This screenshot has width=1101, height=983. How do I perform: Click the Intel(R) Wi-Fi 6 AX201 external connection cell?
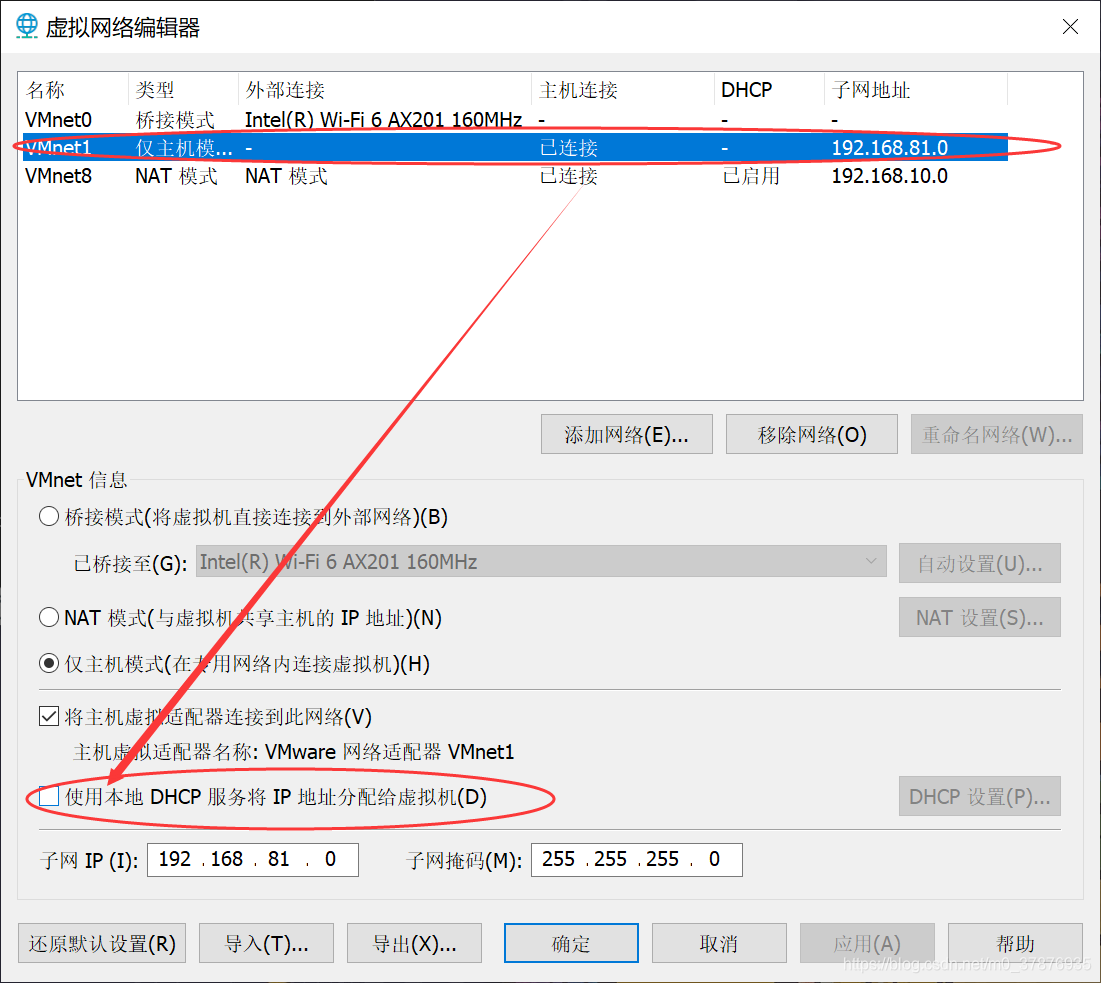383,119
